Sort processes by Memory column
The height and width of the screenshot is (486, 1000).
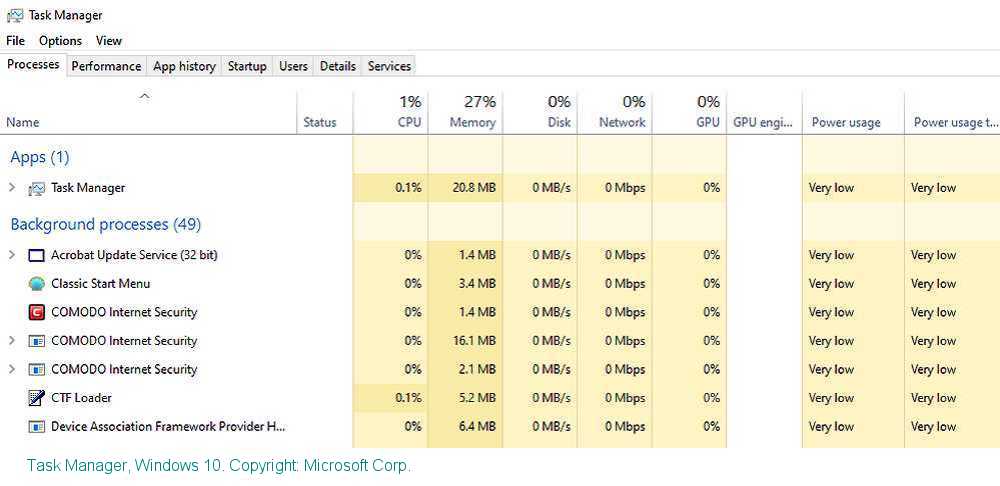coord(466,114)
